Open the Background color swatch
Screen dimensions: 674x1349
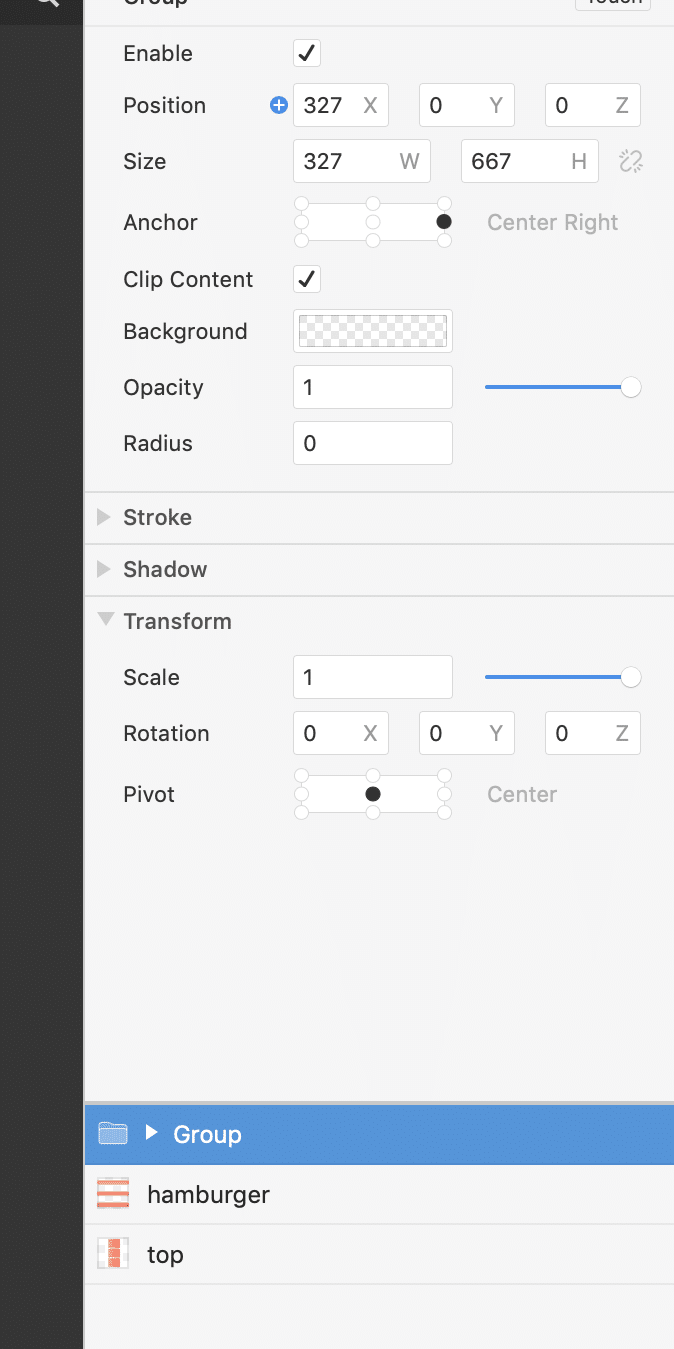372,331
